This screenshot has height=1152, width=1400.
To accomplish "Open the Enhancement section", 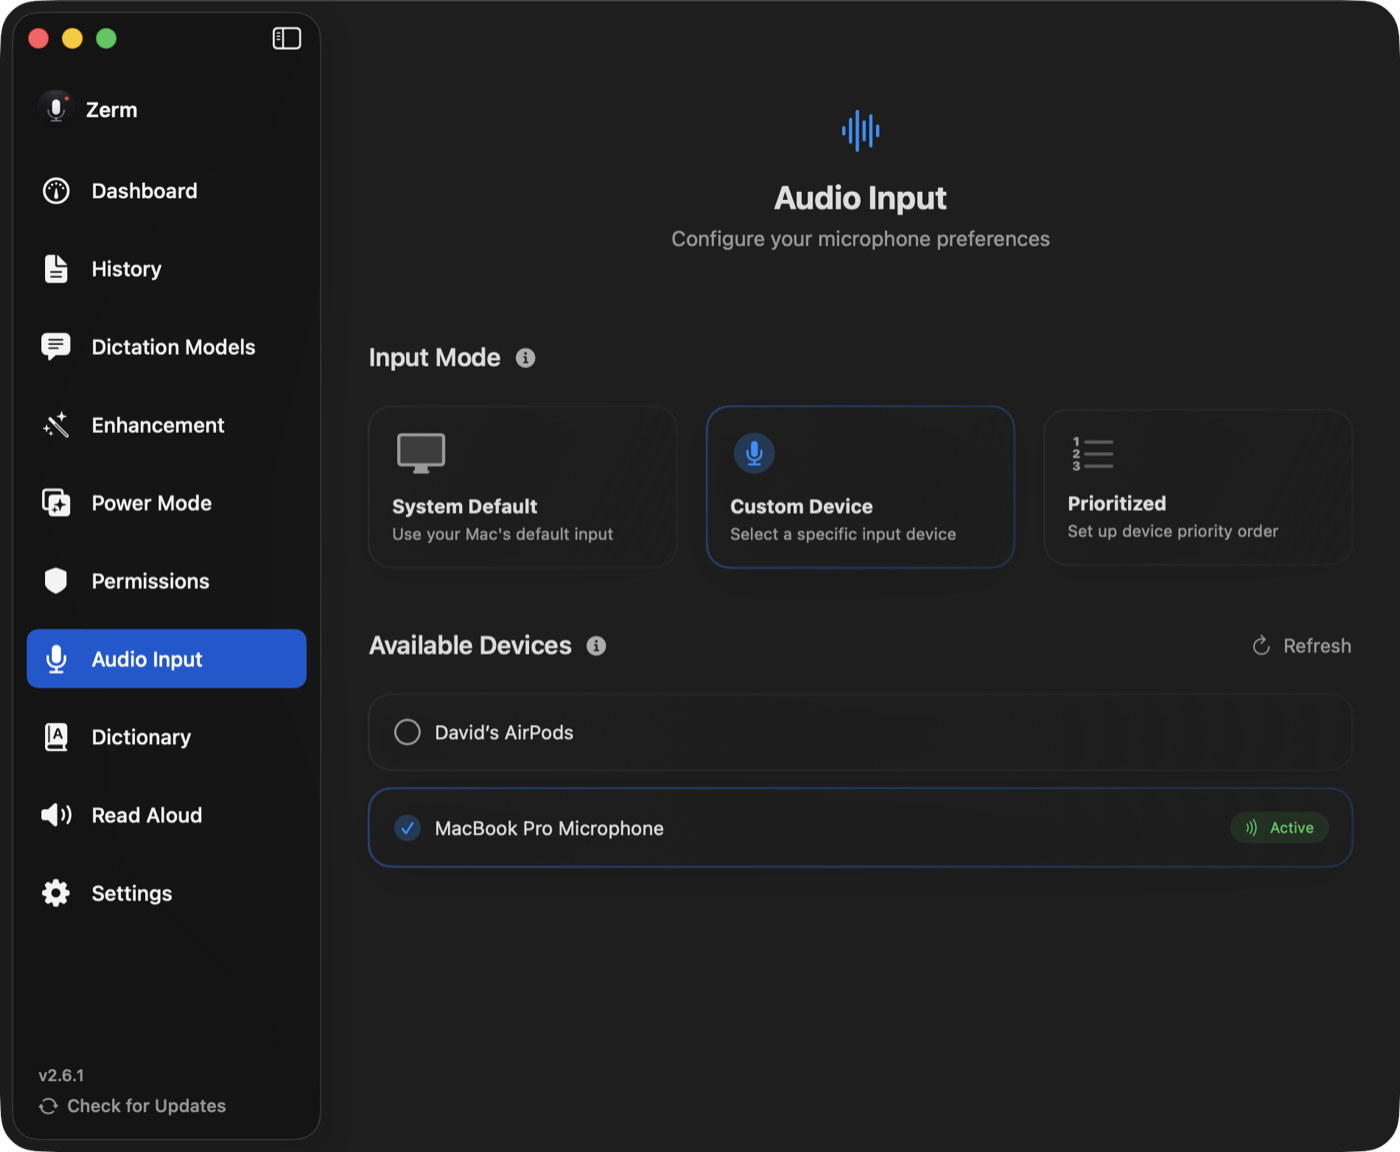I will 166,425.
